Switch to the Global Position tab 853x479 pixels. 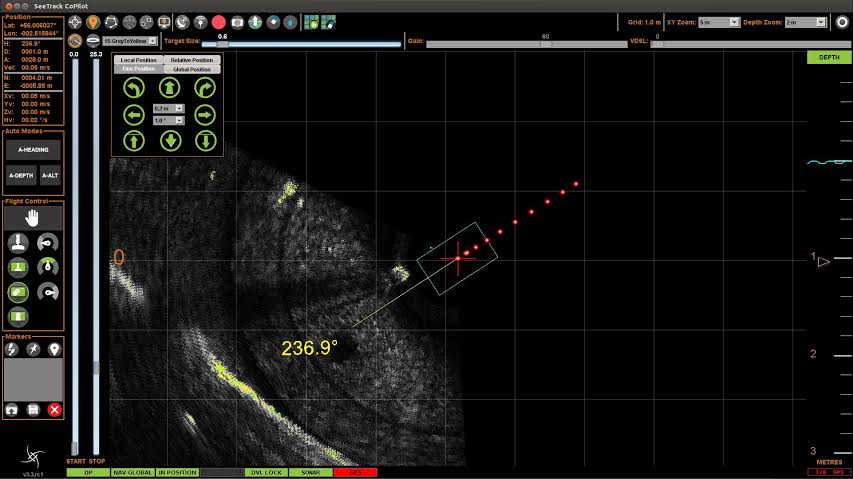tap(191, 69)
